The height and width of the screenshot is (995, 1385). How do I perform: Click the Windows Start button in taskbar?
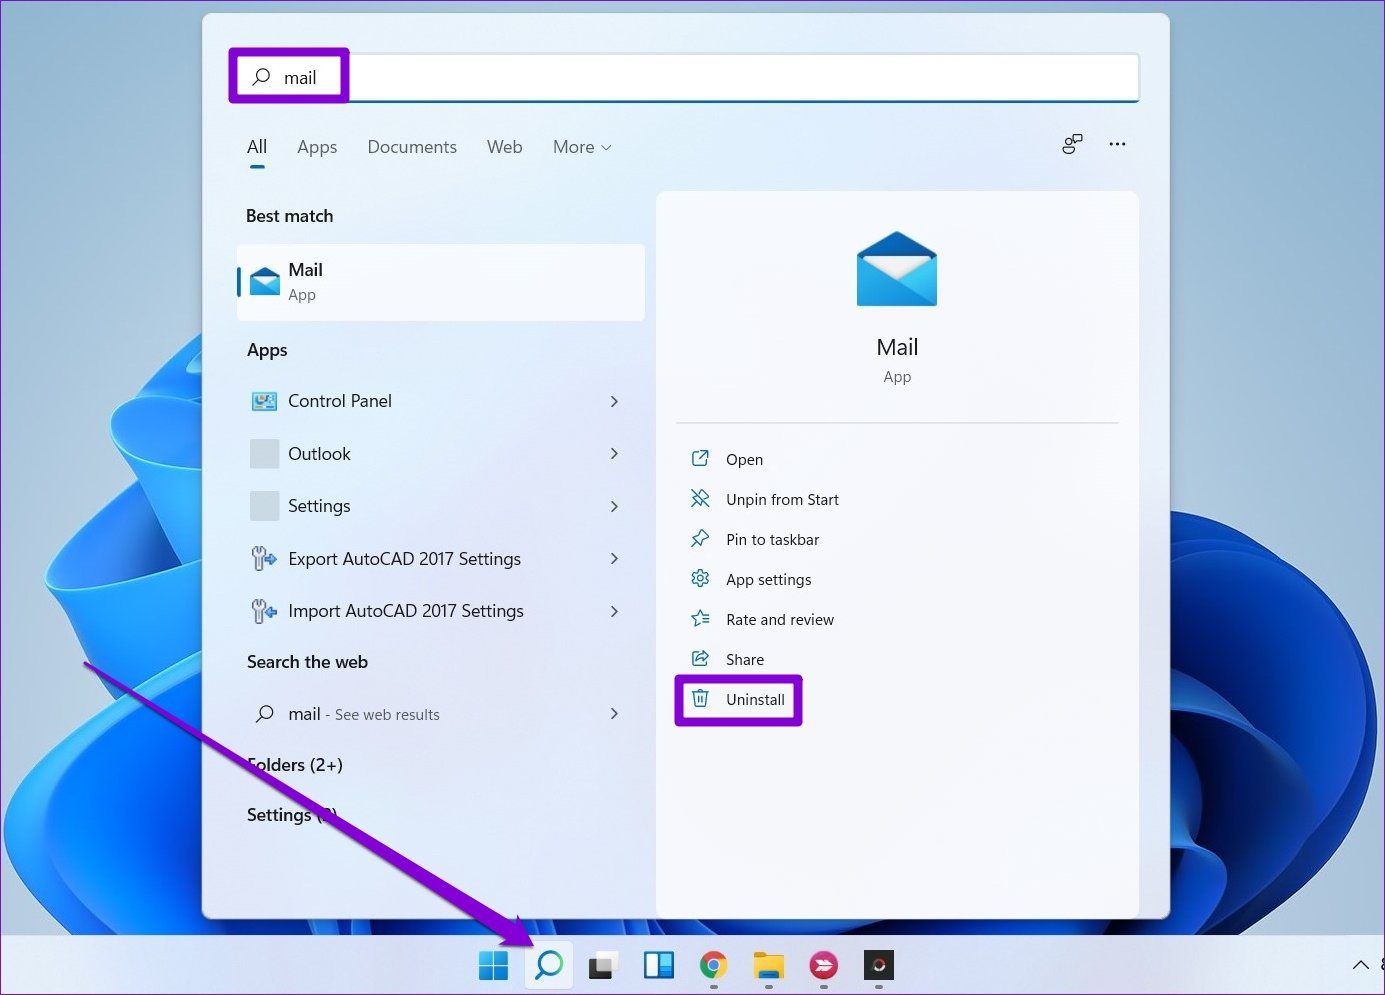coord(493,965)
